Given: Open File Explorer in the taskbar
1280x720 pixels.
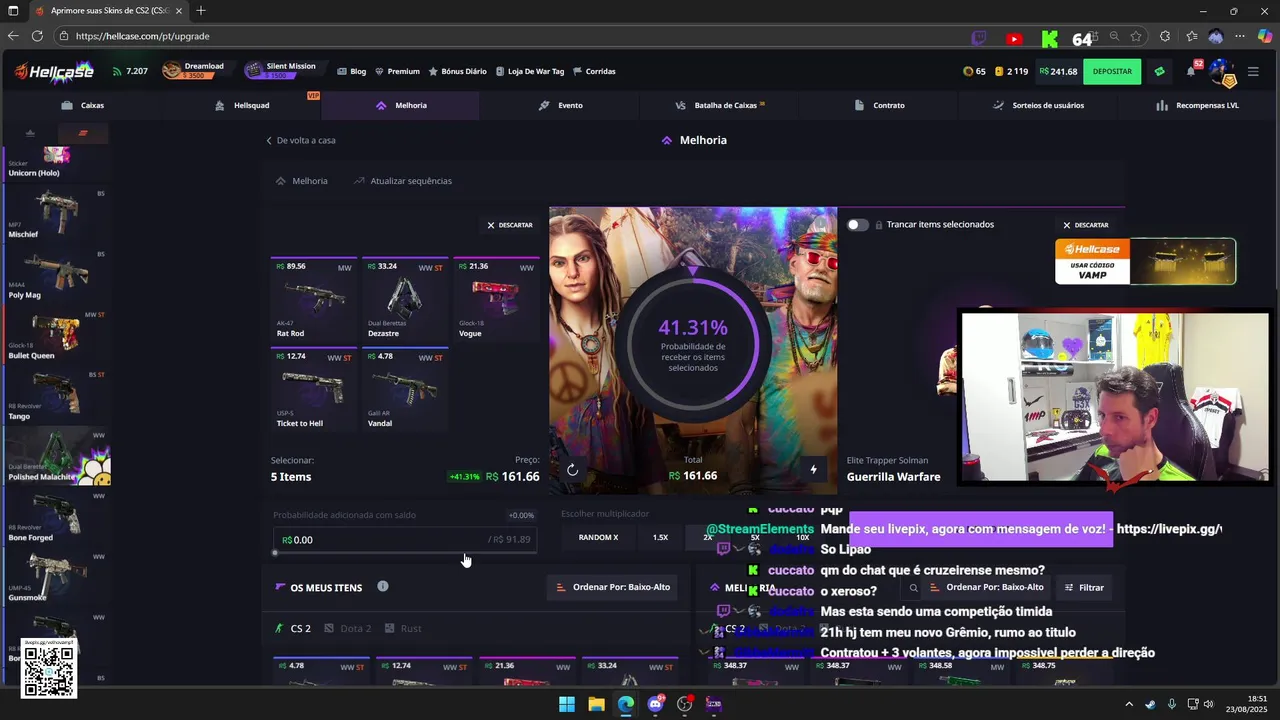Looking at the screenshot, I should (596, 704).
